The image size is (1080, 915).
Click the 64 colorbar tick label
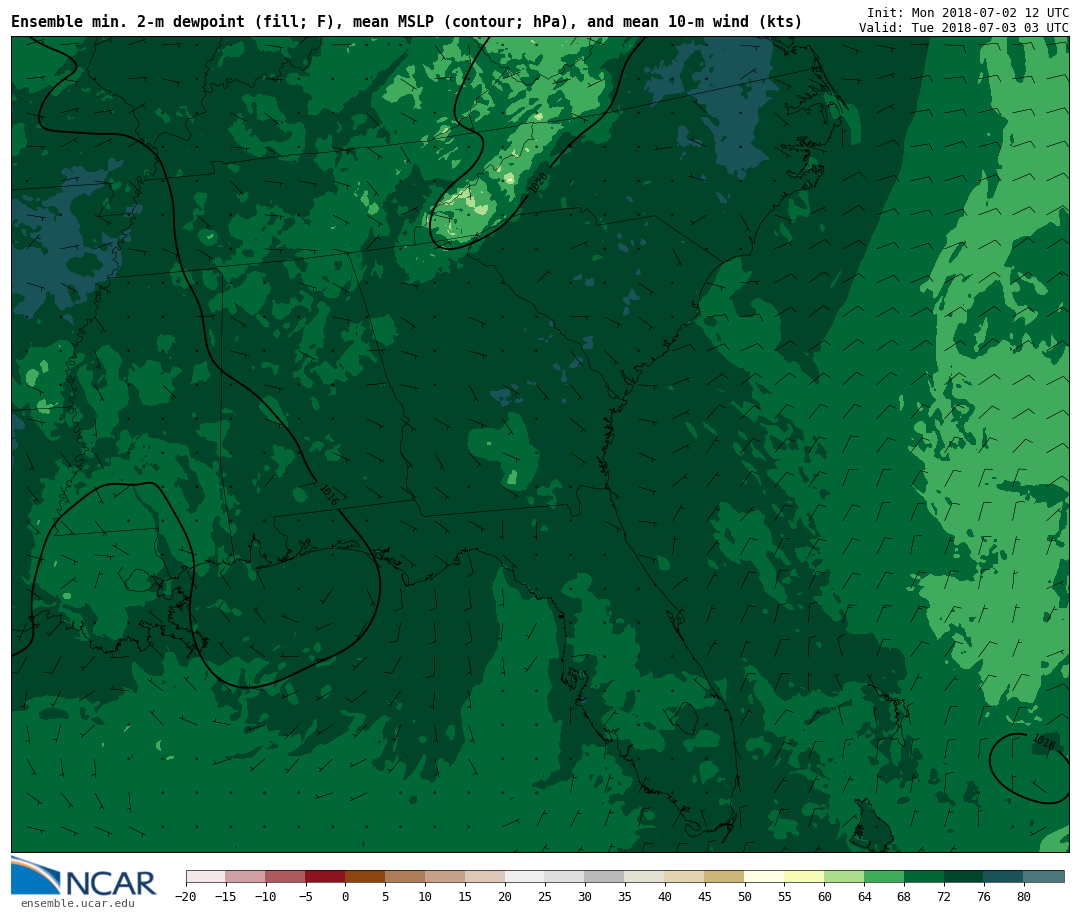pos(864,896)
